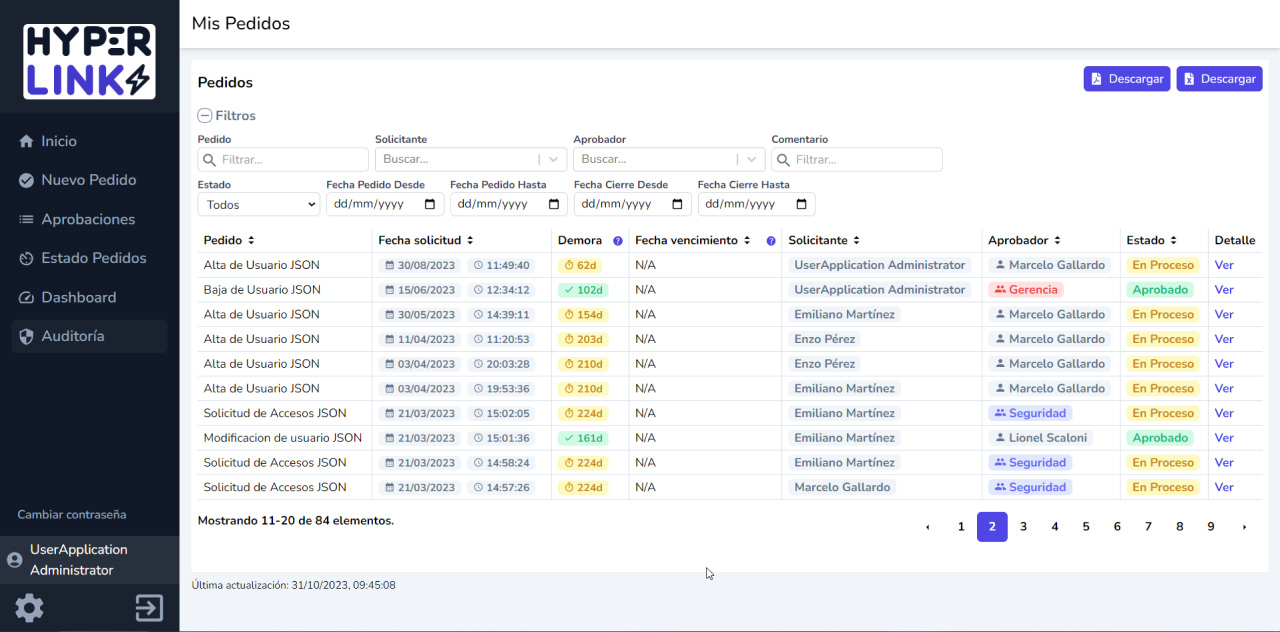The width and height of the screenshot is (1280, 632).
Task: Go to next page arrow in pagination
Action: point(1244,527)
